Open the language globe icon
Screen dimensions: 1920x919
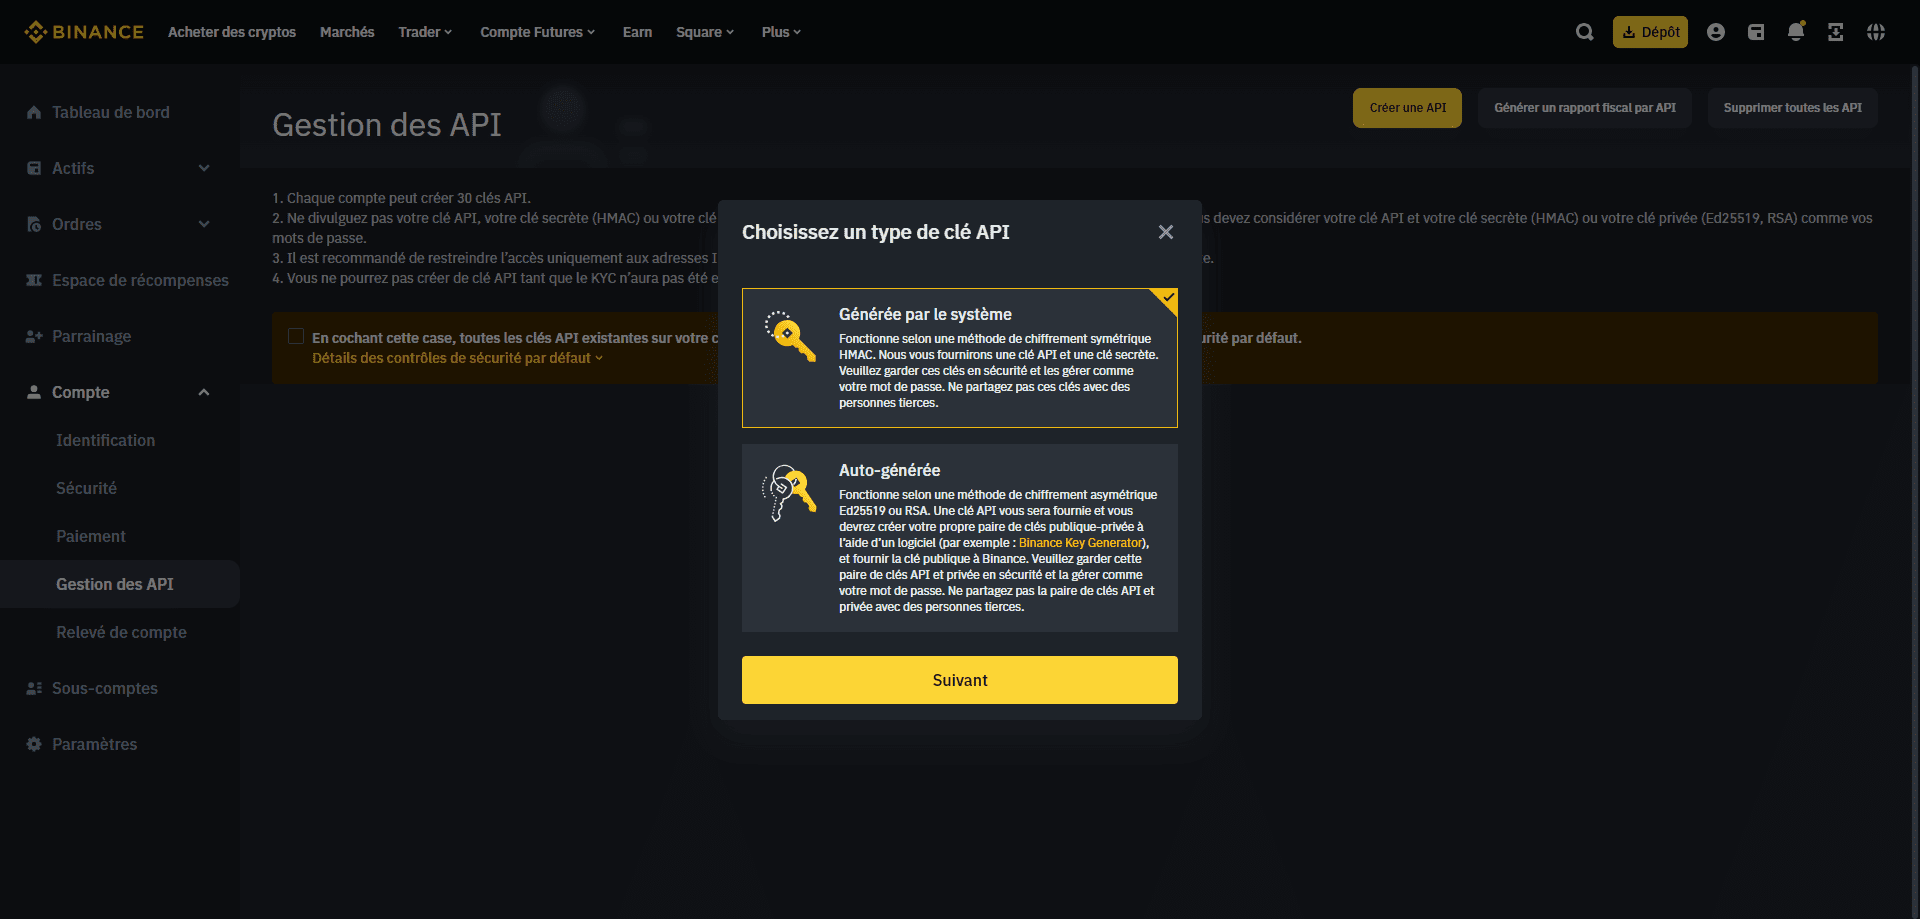tap(1876, 32)
